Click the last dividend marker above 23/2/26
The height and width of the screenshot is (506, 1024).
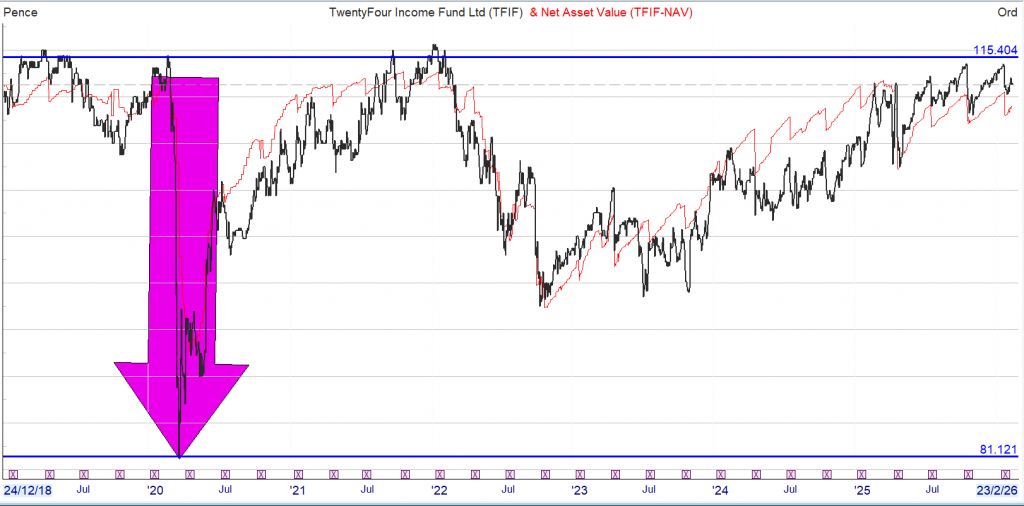(x=1006, y=474)
